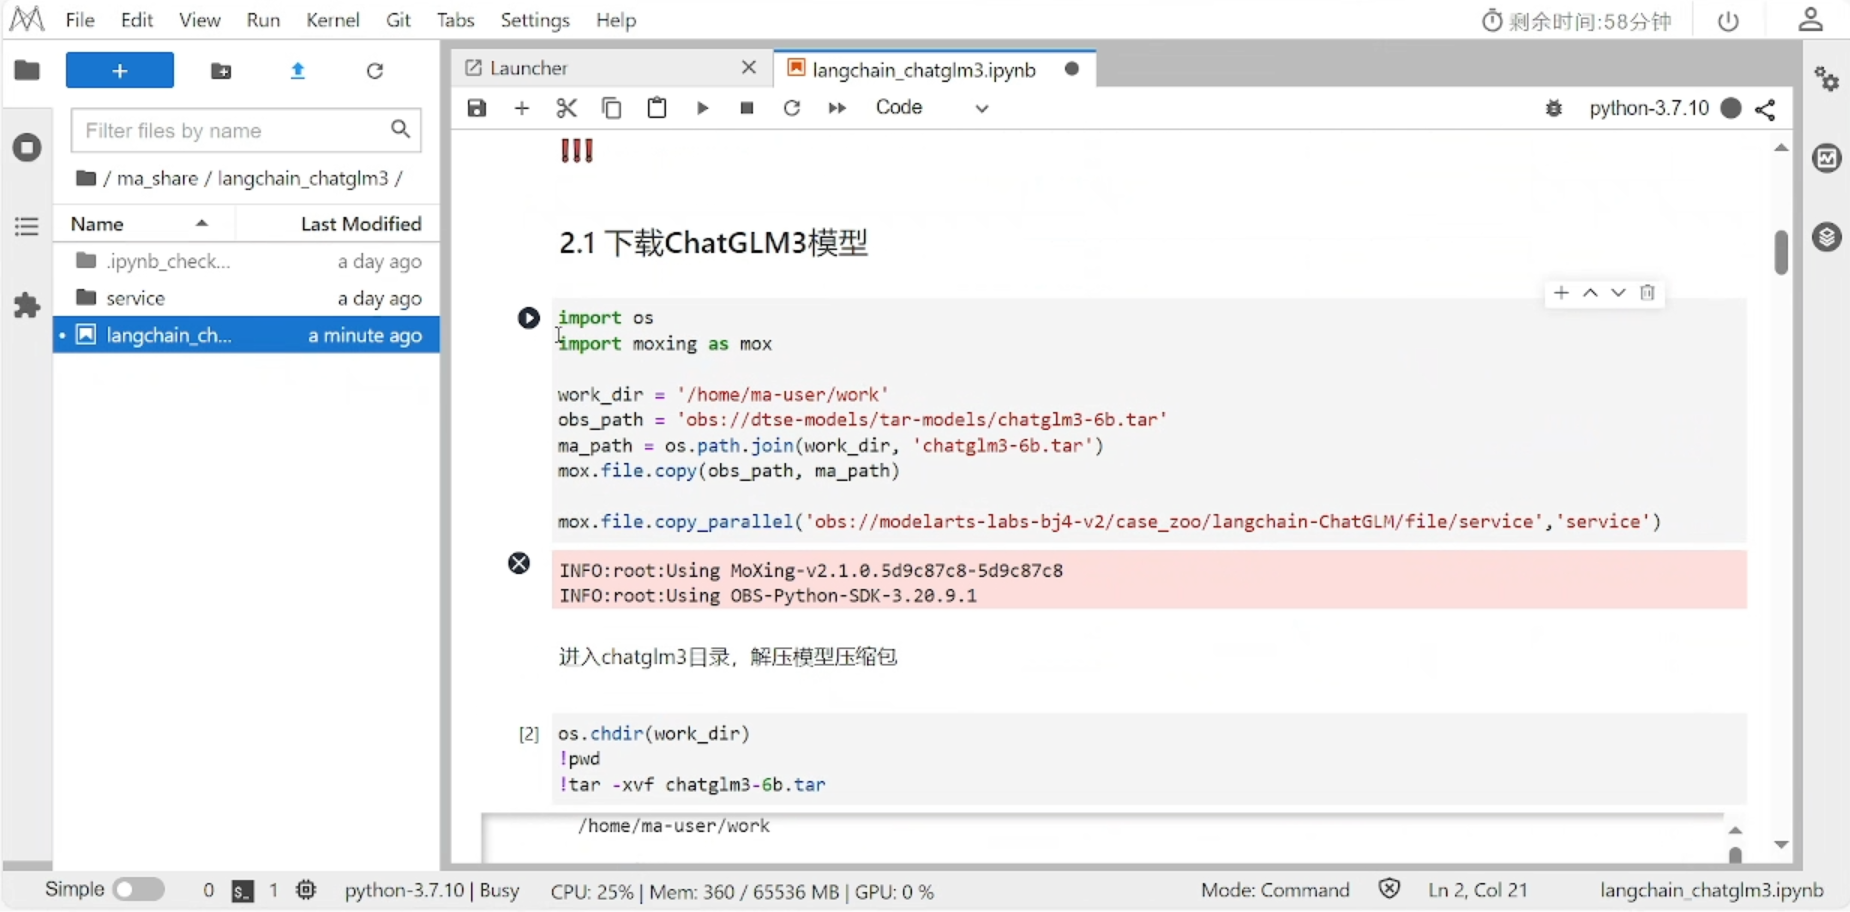The height and width of the screenshot is (912, 1850).
Task: Move the cell down
Action: tap(1618, 293)
